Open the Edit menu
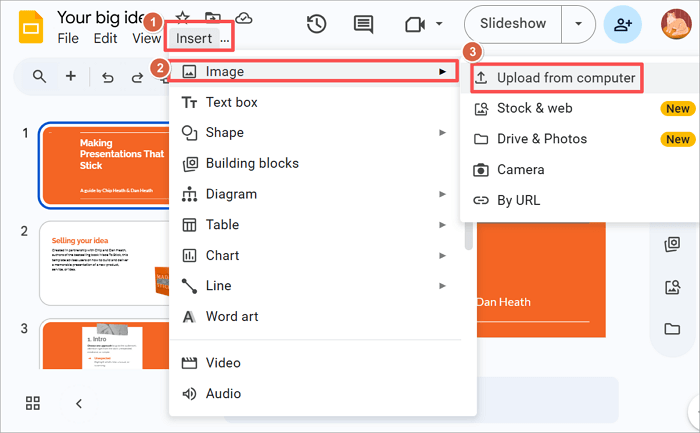The width and height of the screenshot is (700, 433). [105, 38]
